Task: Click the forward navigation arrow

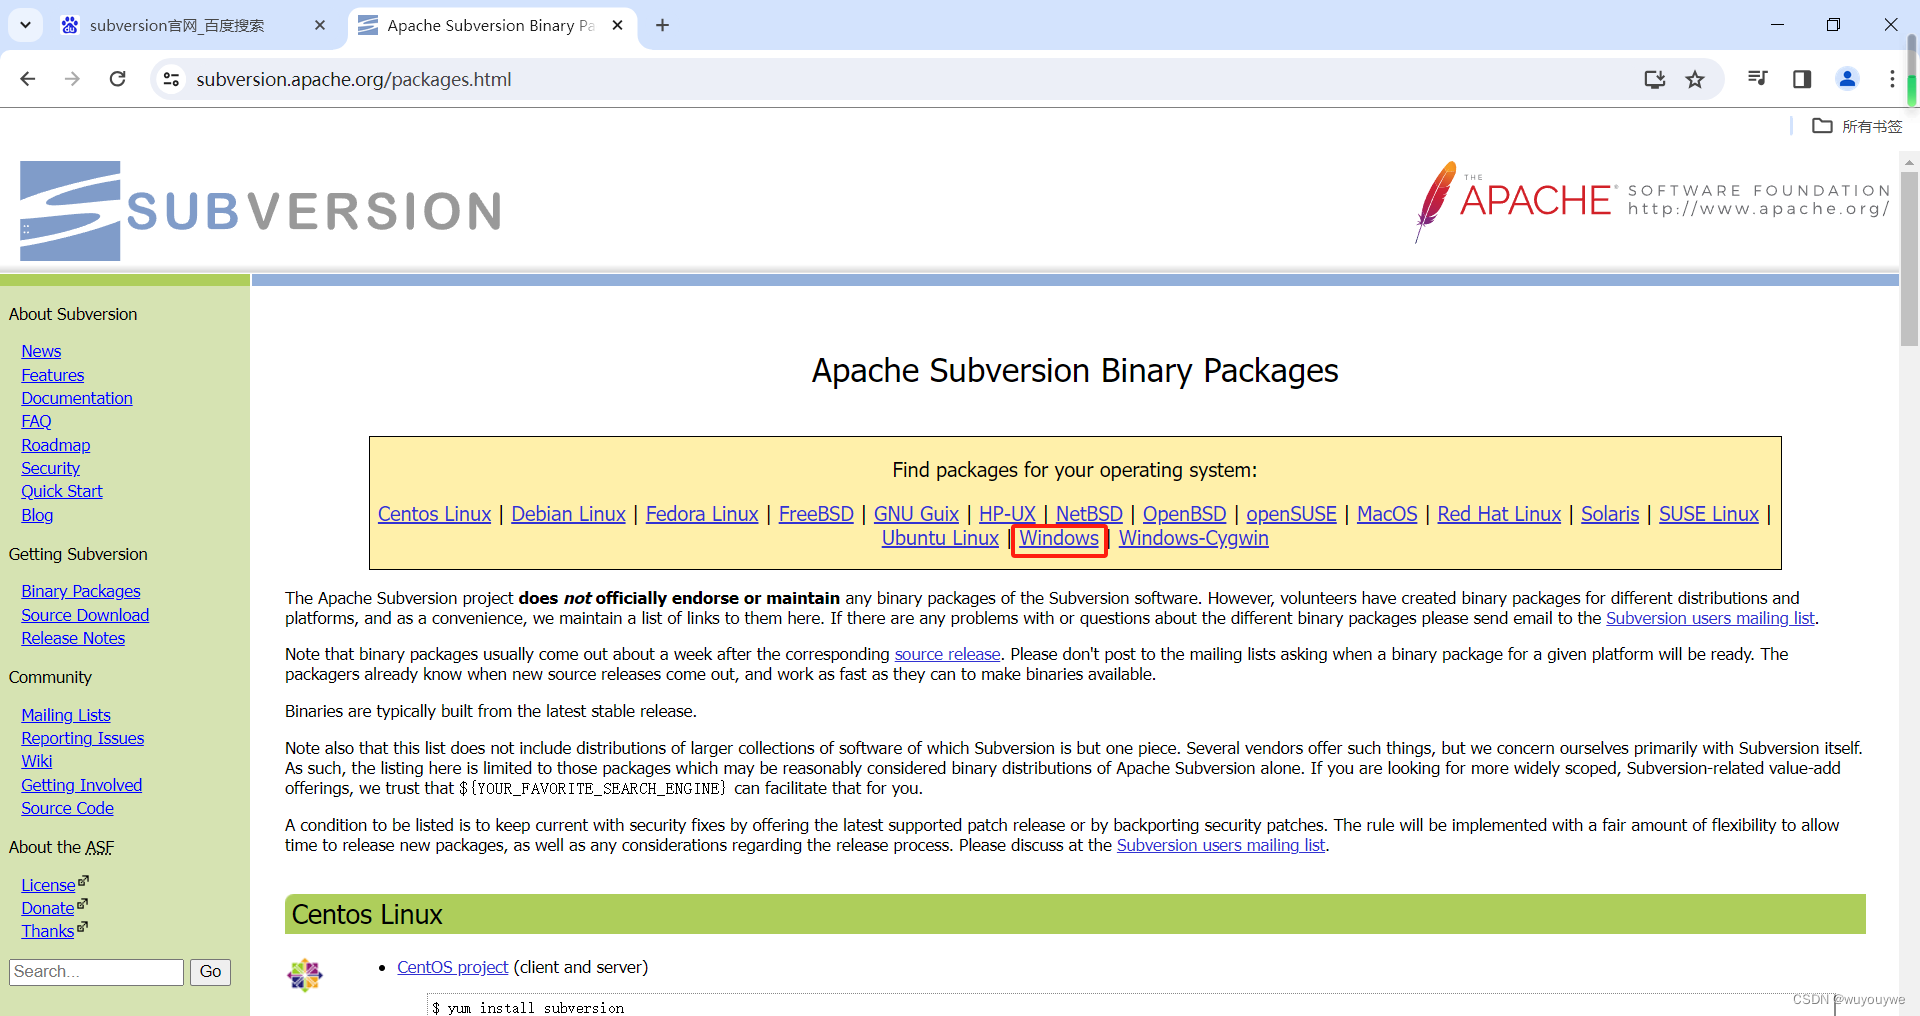Action: pos(72,79)
